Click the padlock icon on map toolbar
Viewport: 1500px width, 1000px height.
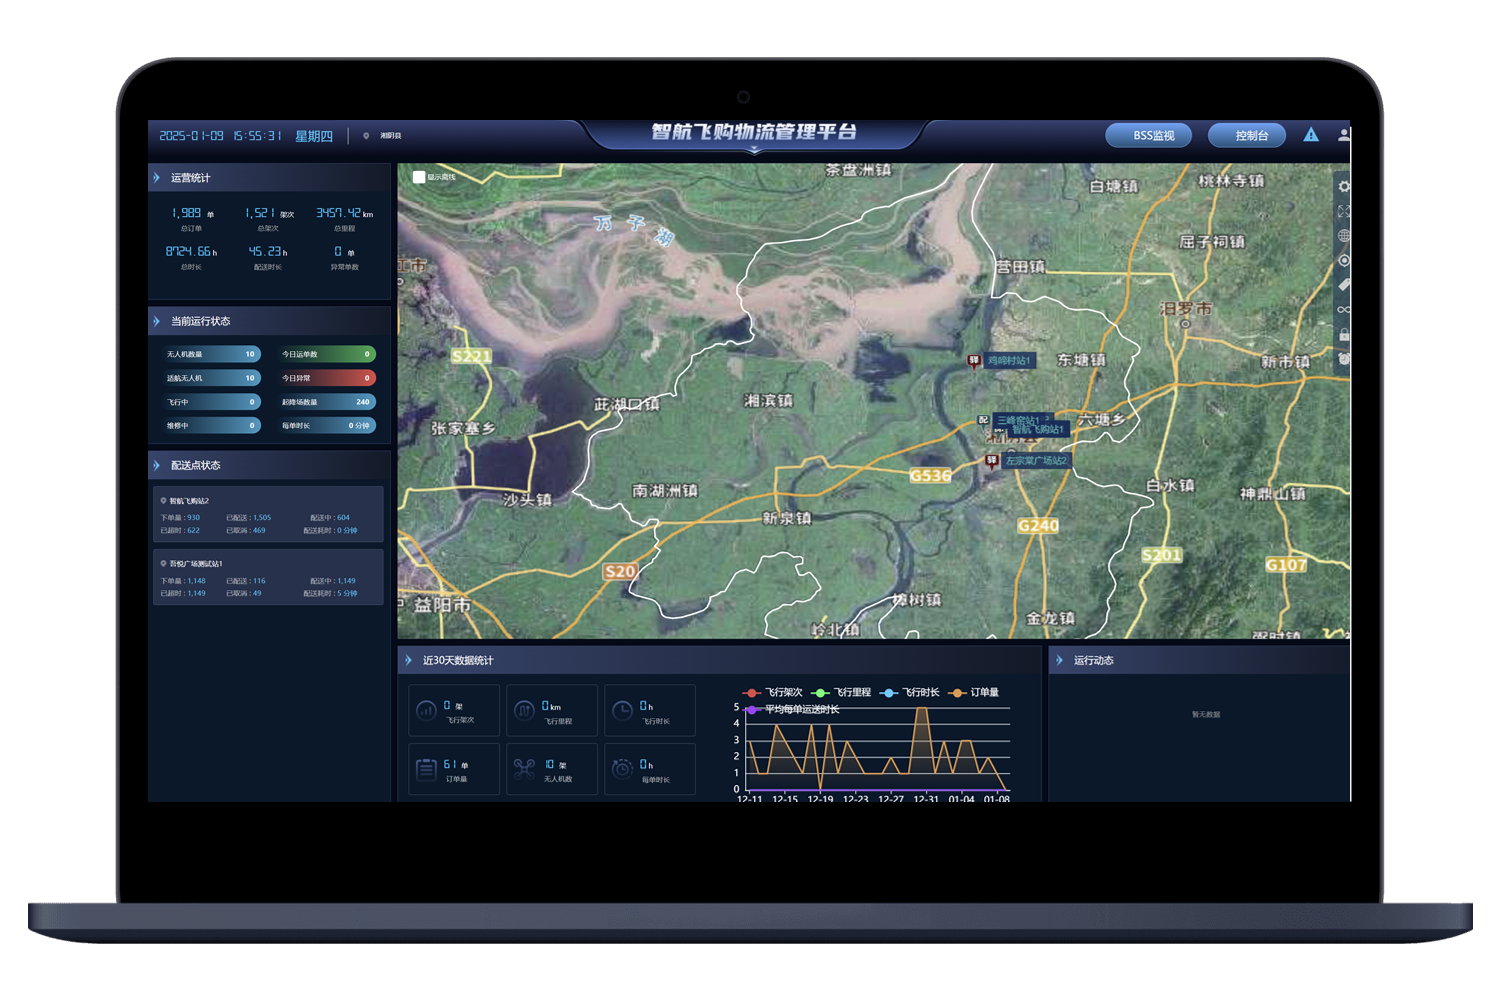(1343, 334)
